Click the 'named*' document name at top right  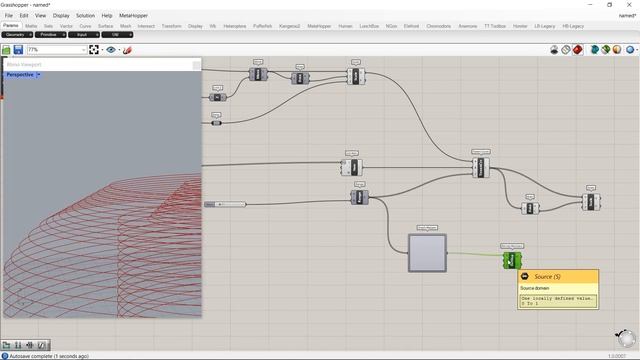(627, 16)
